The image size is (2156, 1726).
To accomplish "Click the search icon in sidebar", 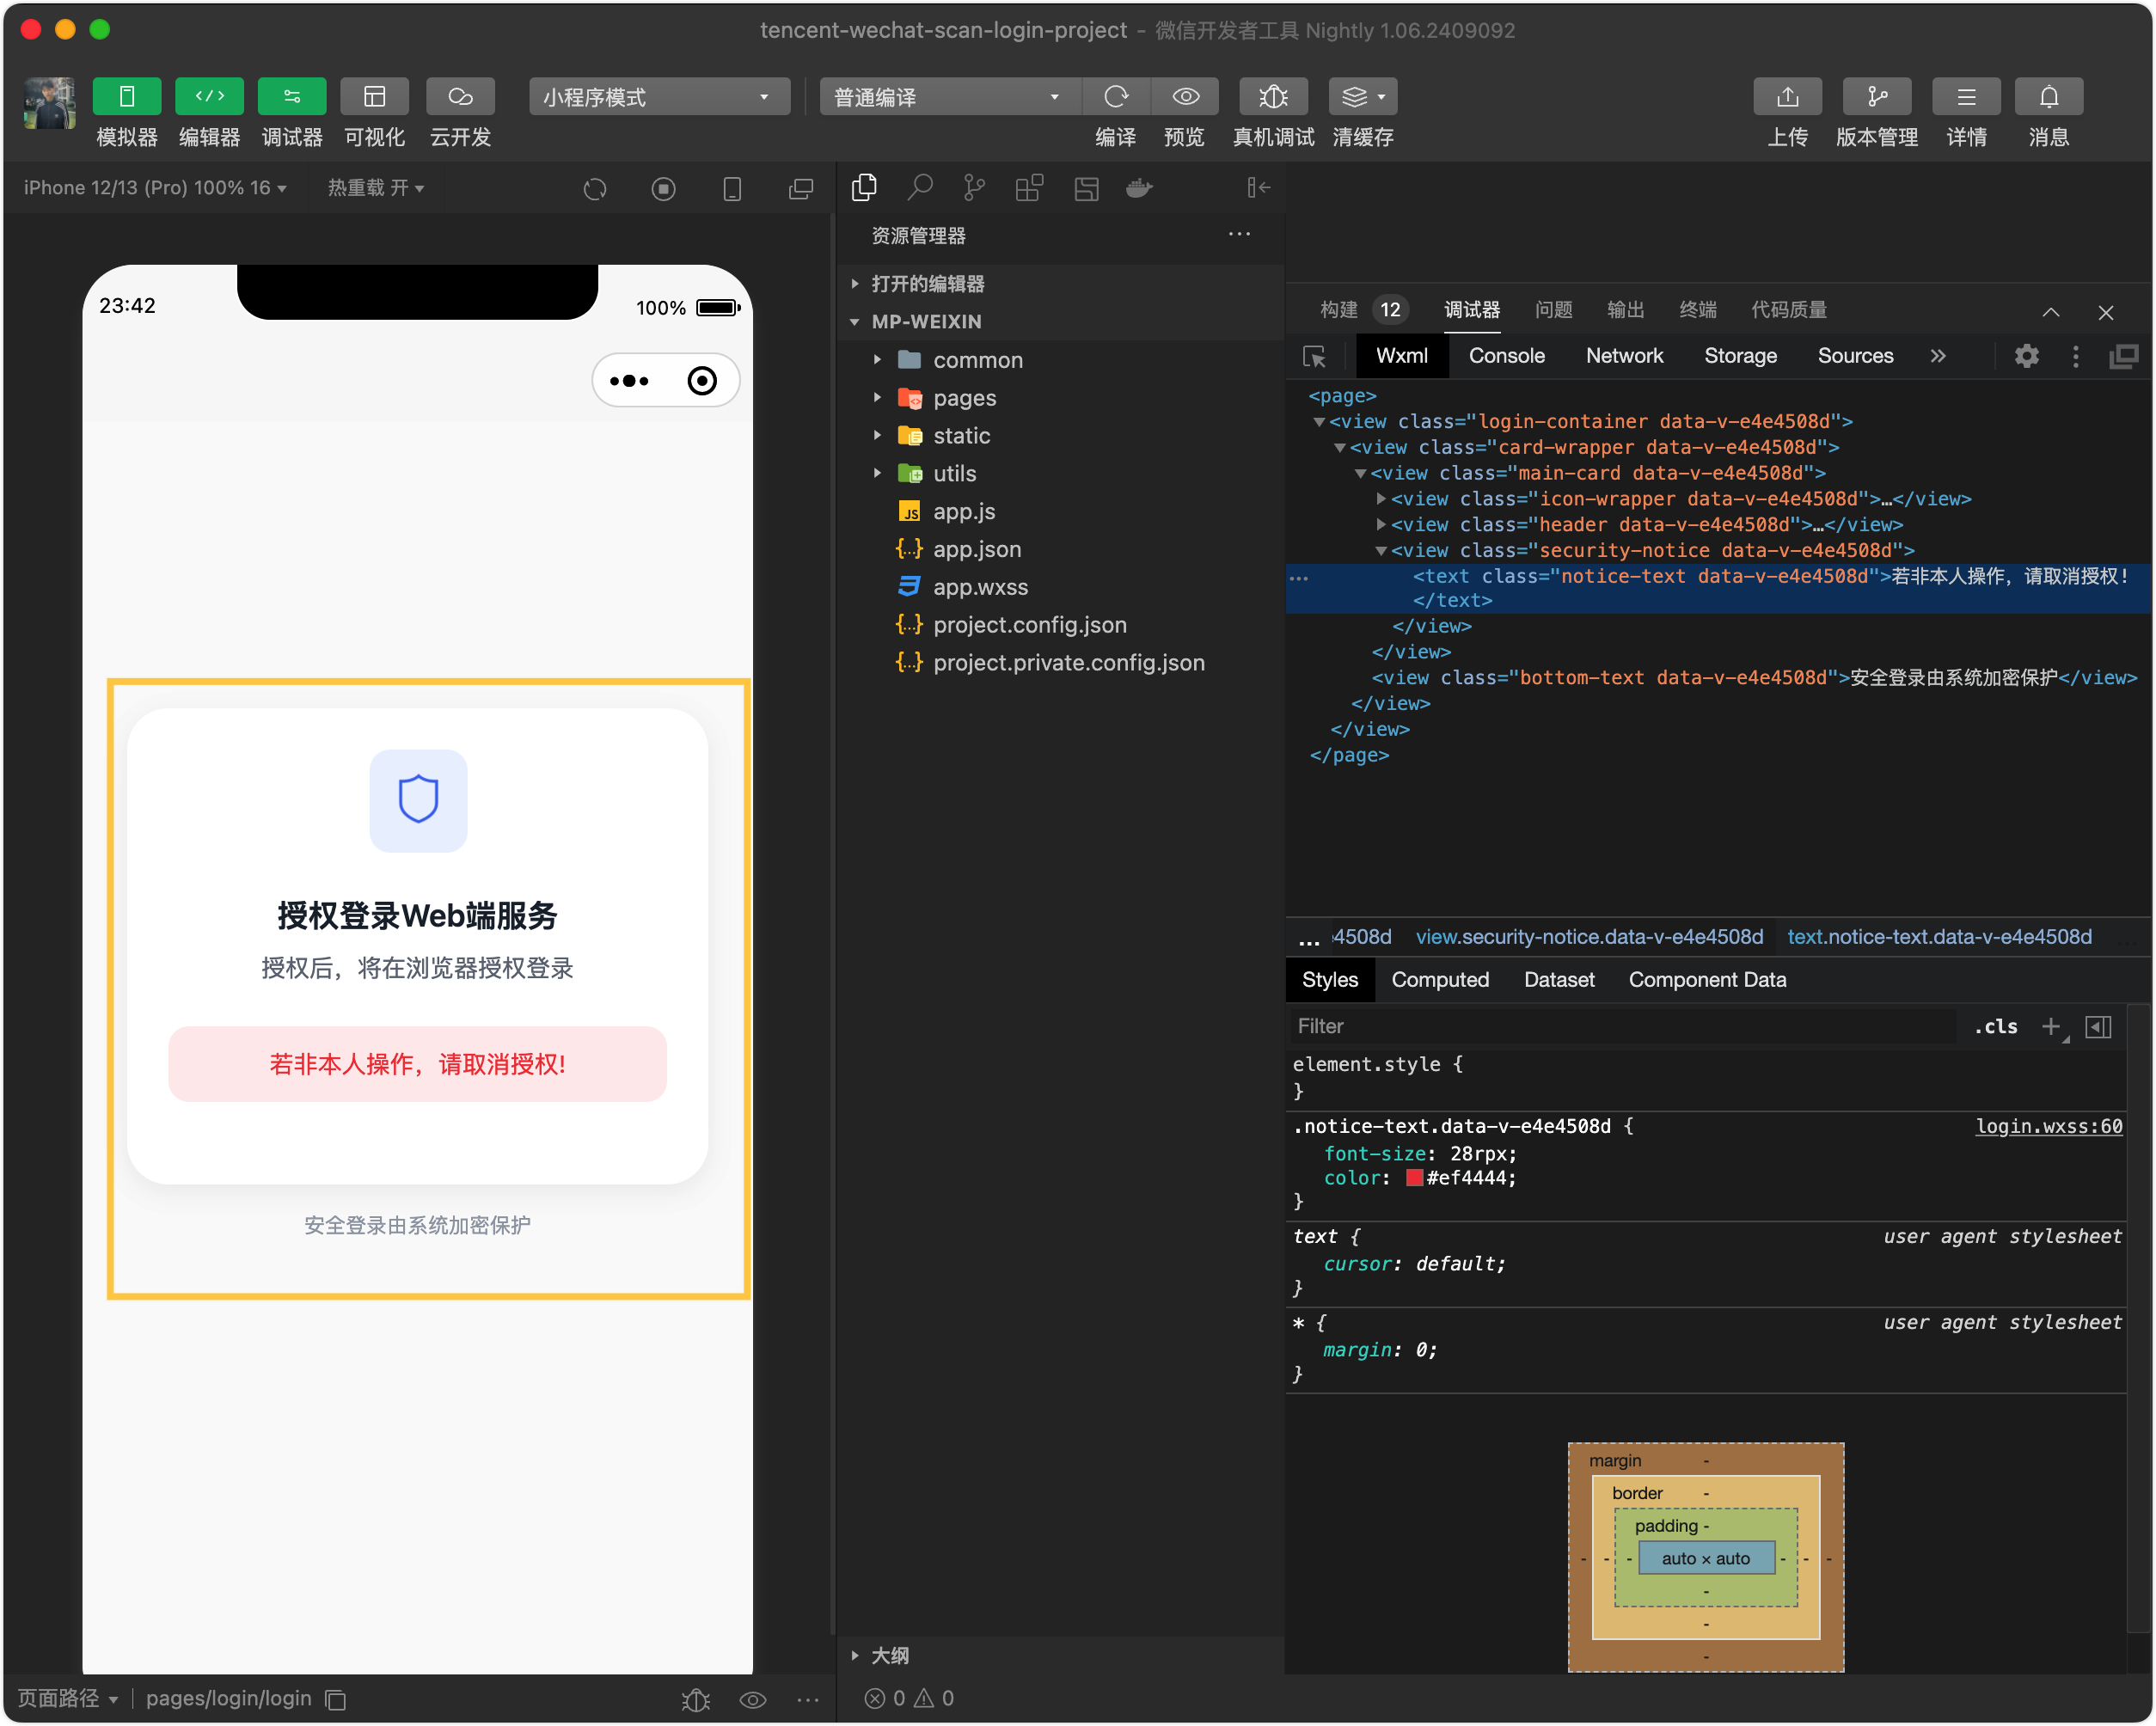I will point(919,188).
